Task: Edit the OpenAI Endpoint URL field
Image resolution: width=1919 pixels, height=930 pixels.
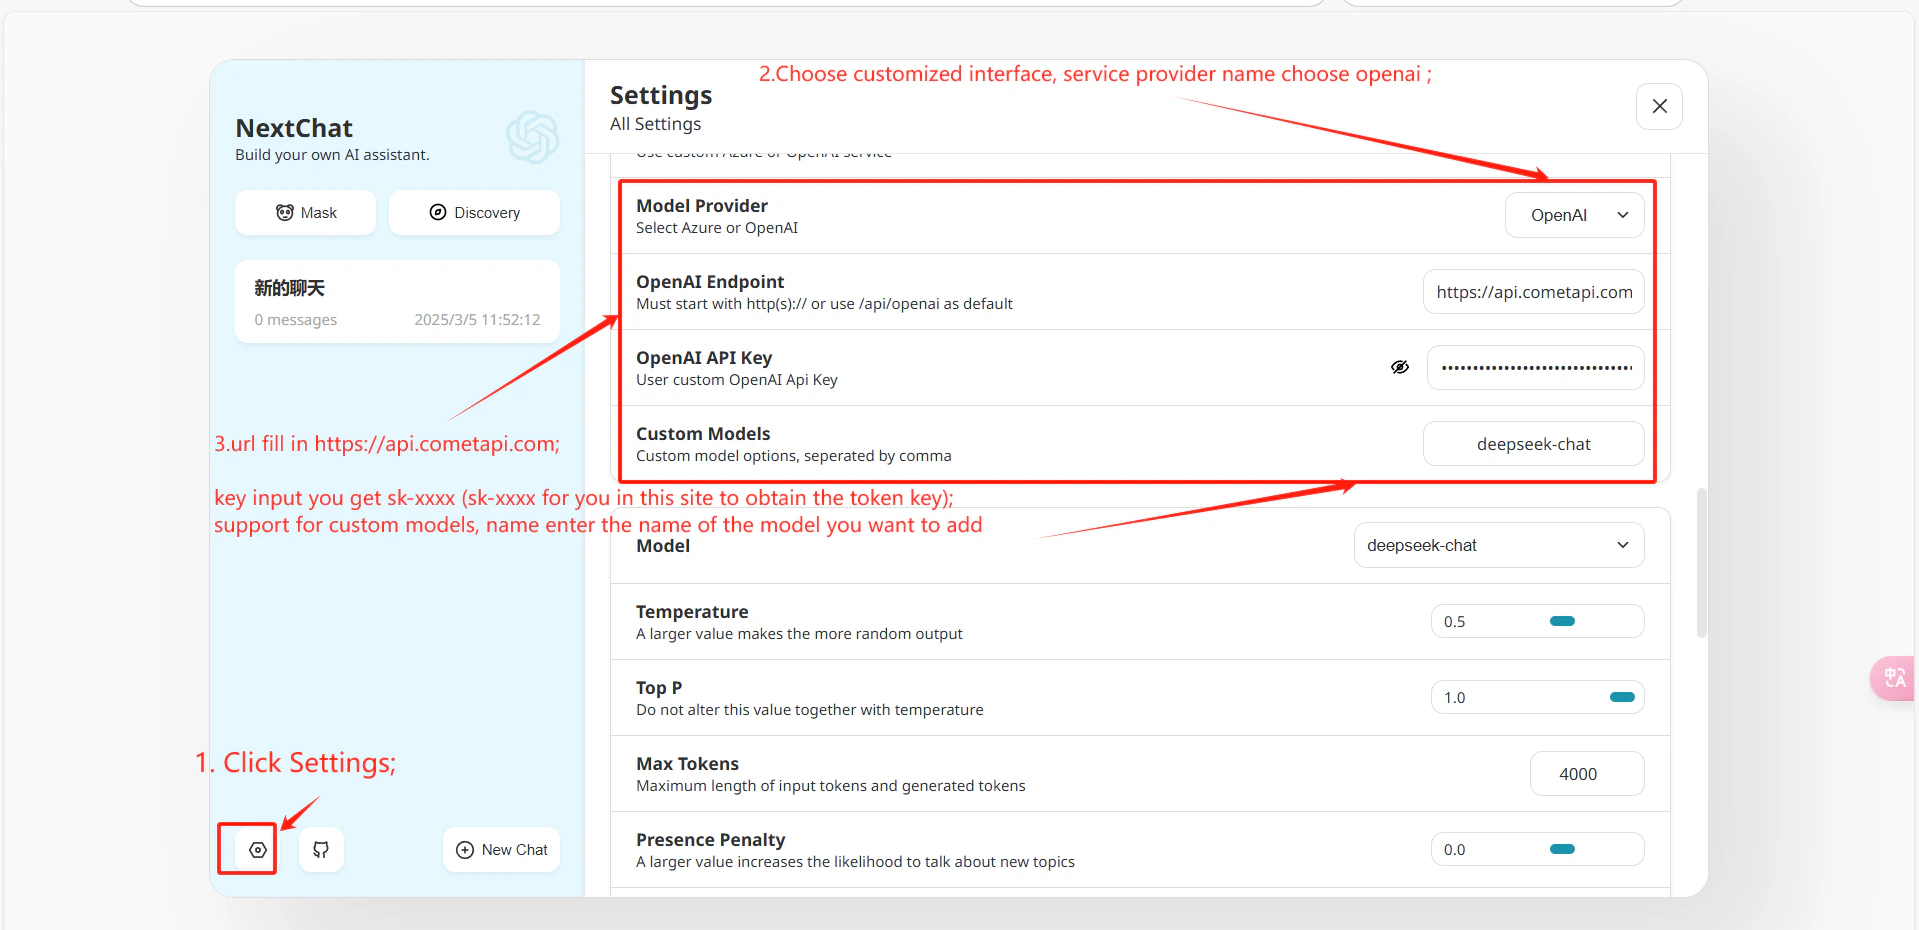Action: (1534, 292)
